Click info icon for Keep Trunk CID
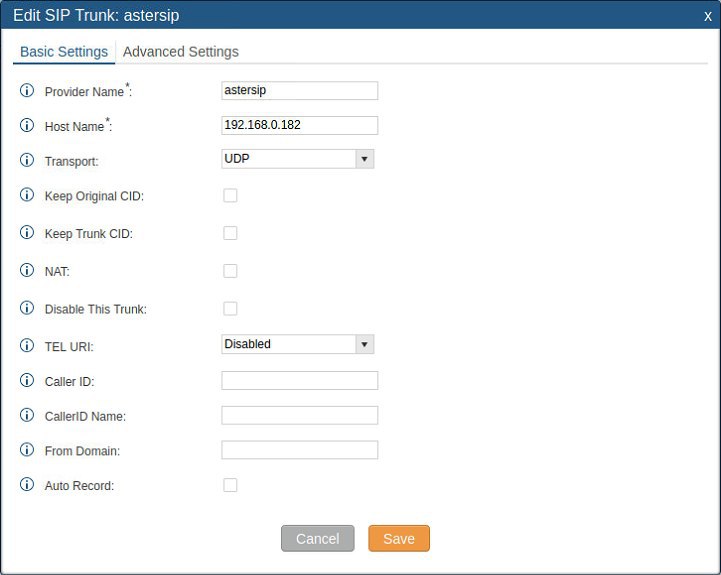 27,232
